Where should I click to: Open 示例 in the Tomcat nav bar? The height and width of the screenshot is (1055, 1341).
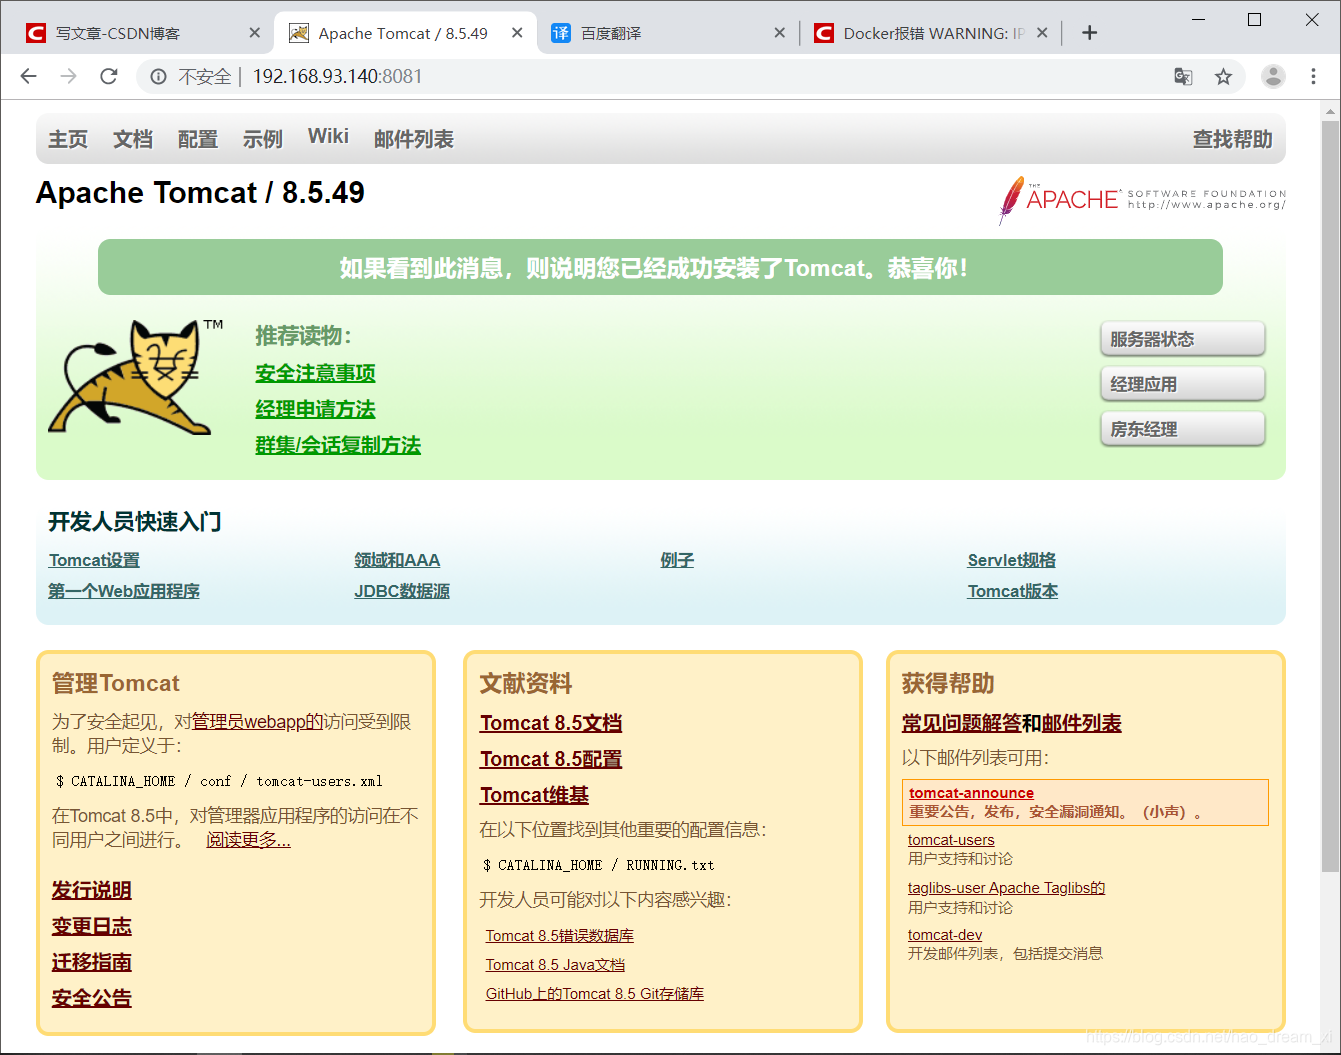pos(263,139)
